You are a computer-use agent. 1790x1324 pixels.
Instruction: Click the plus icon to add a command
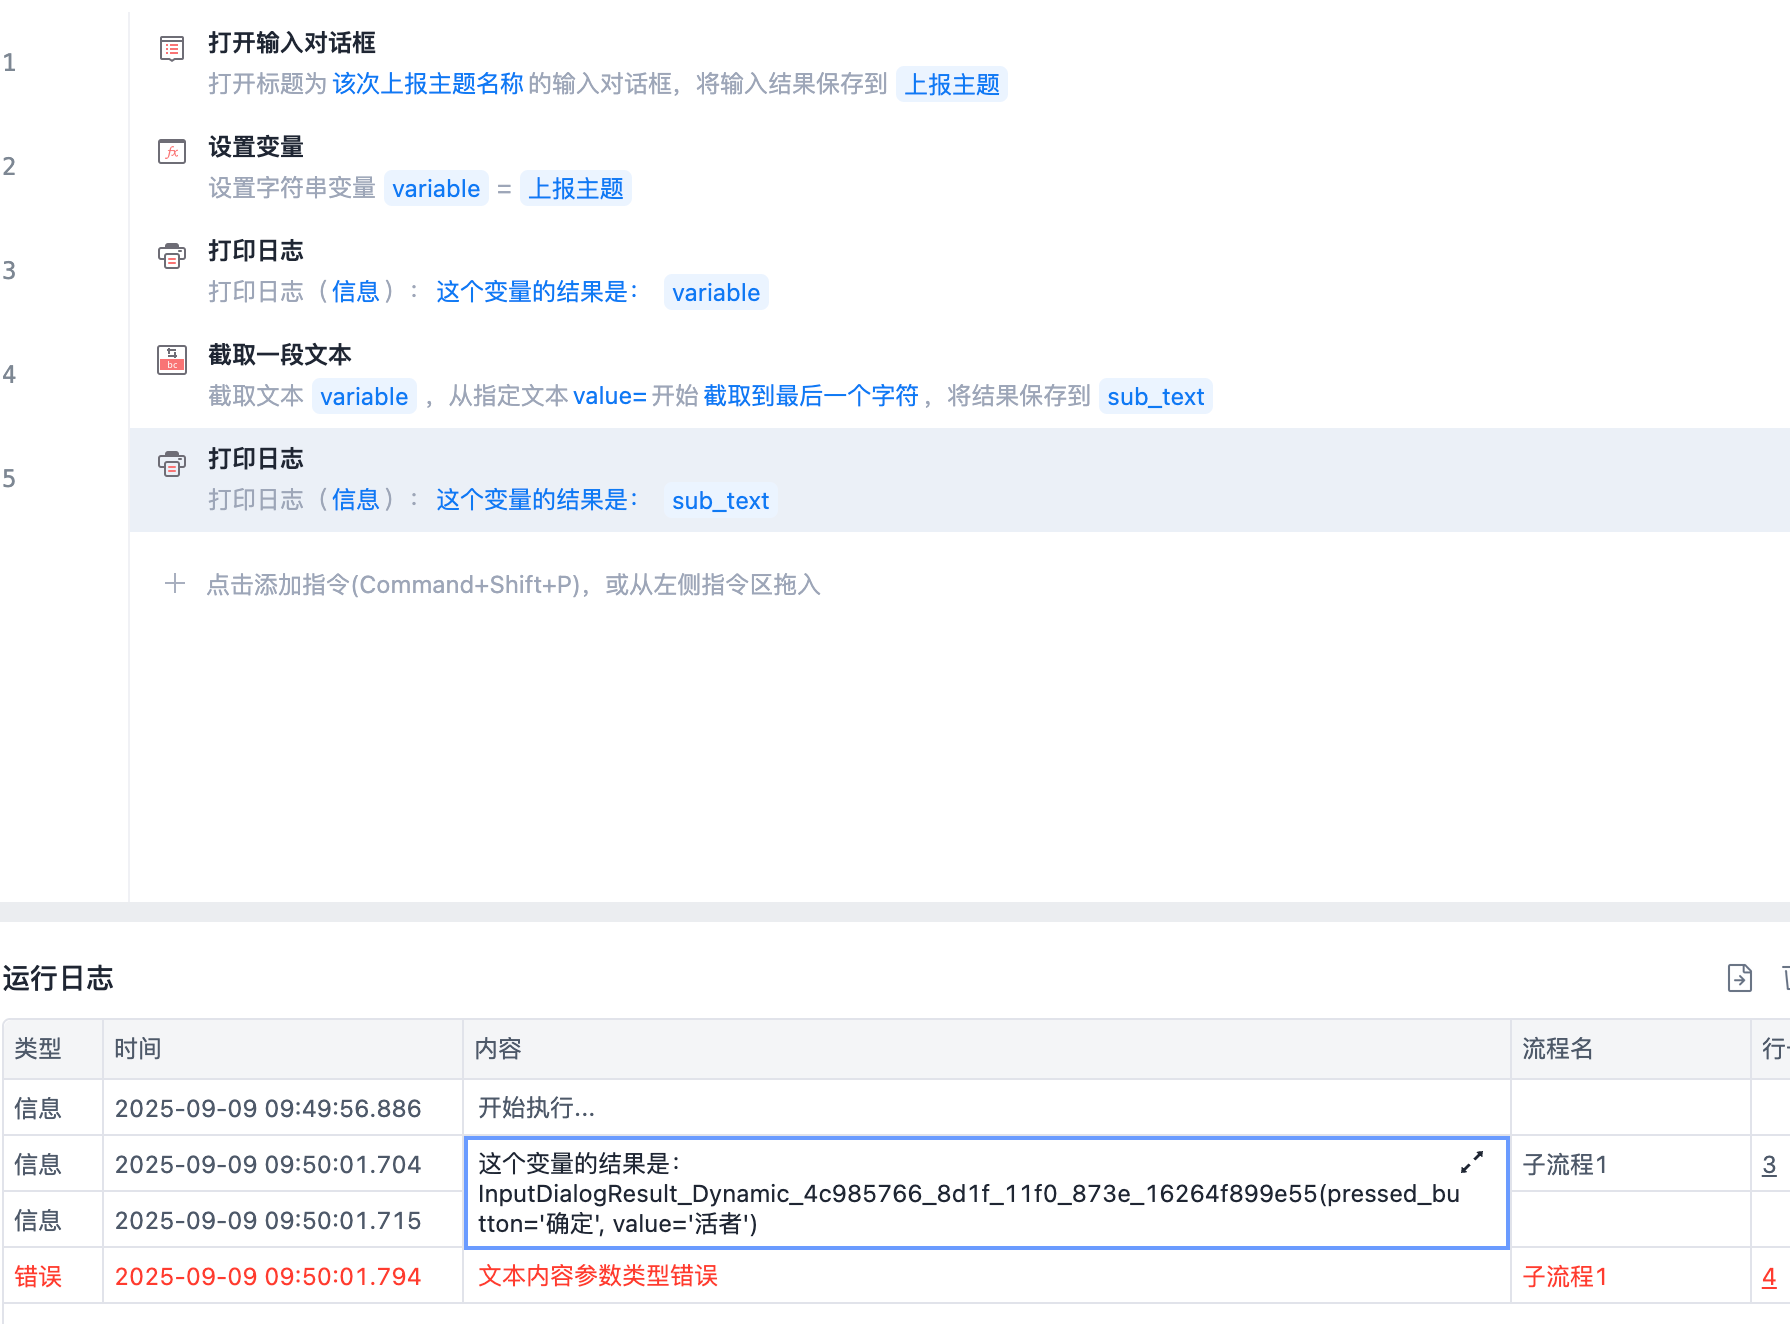175,584
